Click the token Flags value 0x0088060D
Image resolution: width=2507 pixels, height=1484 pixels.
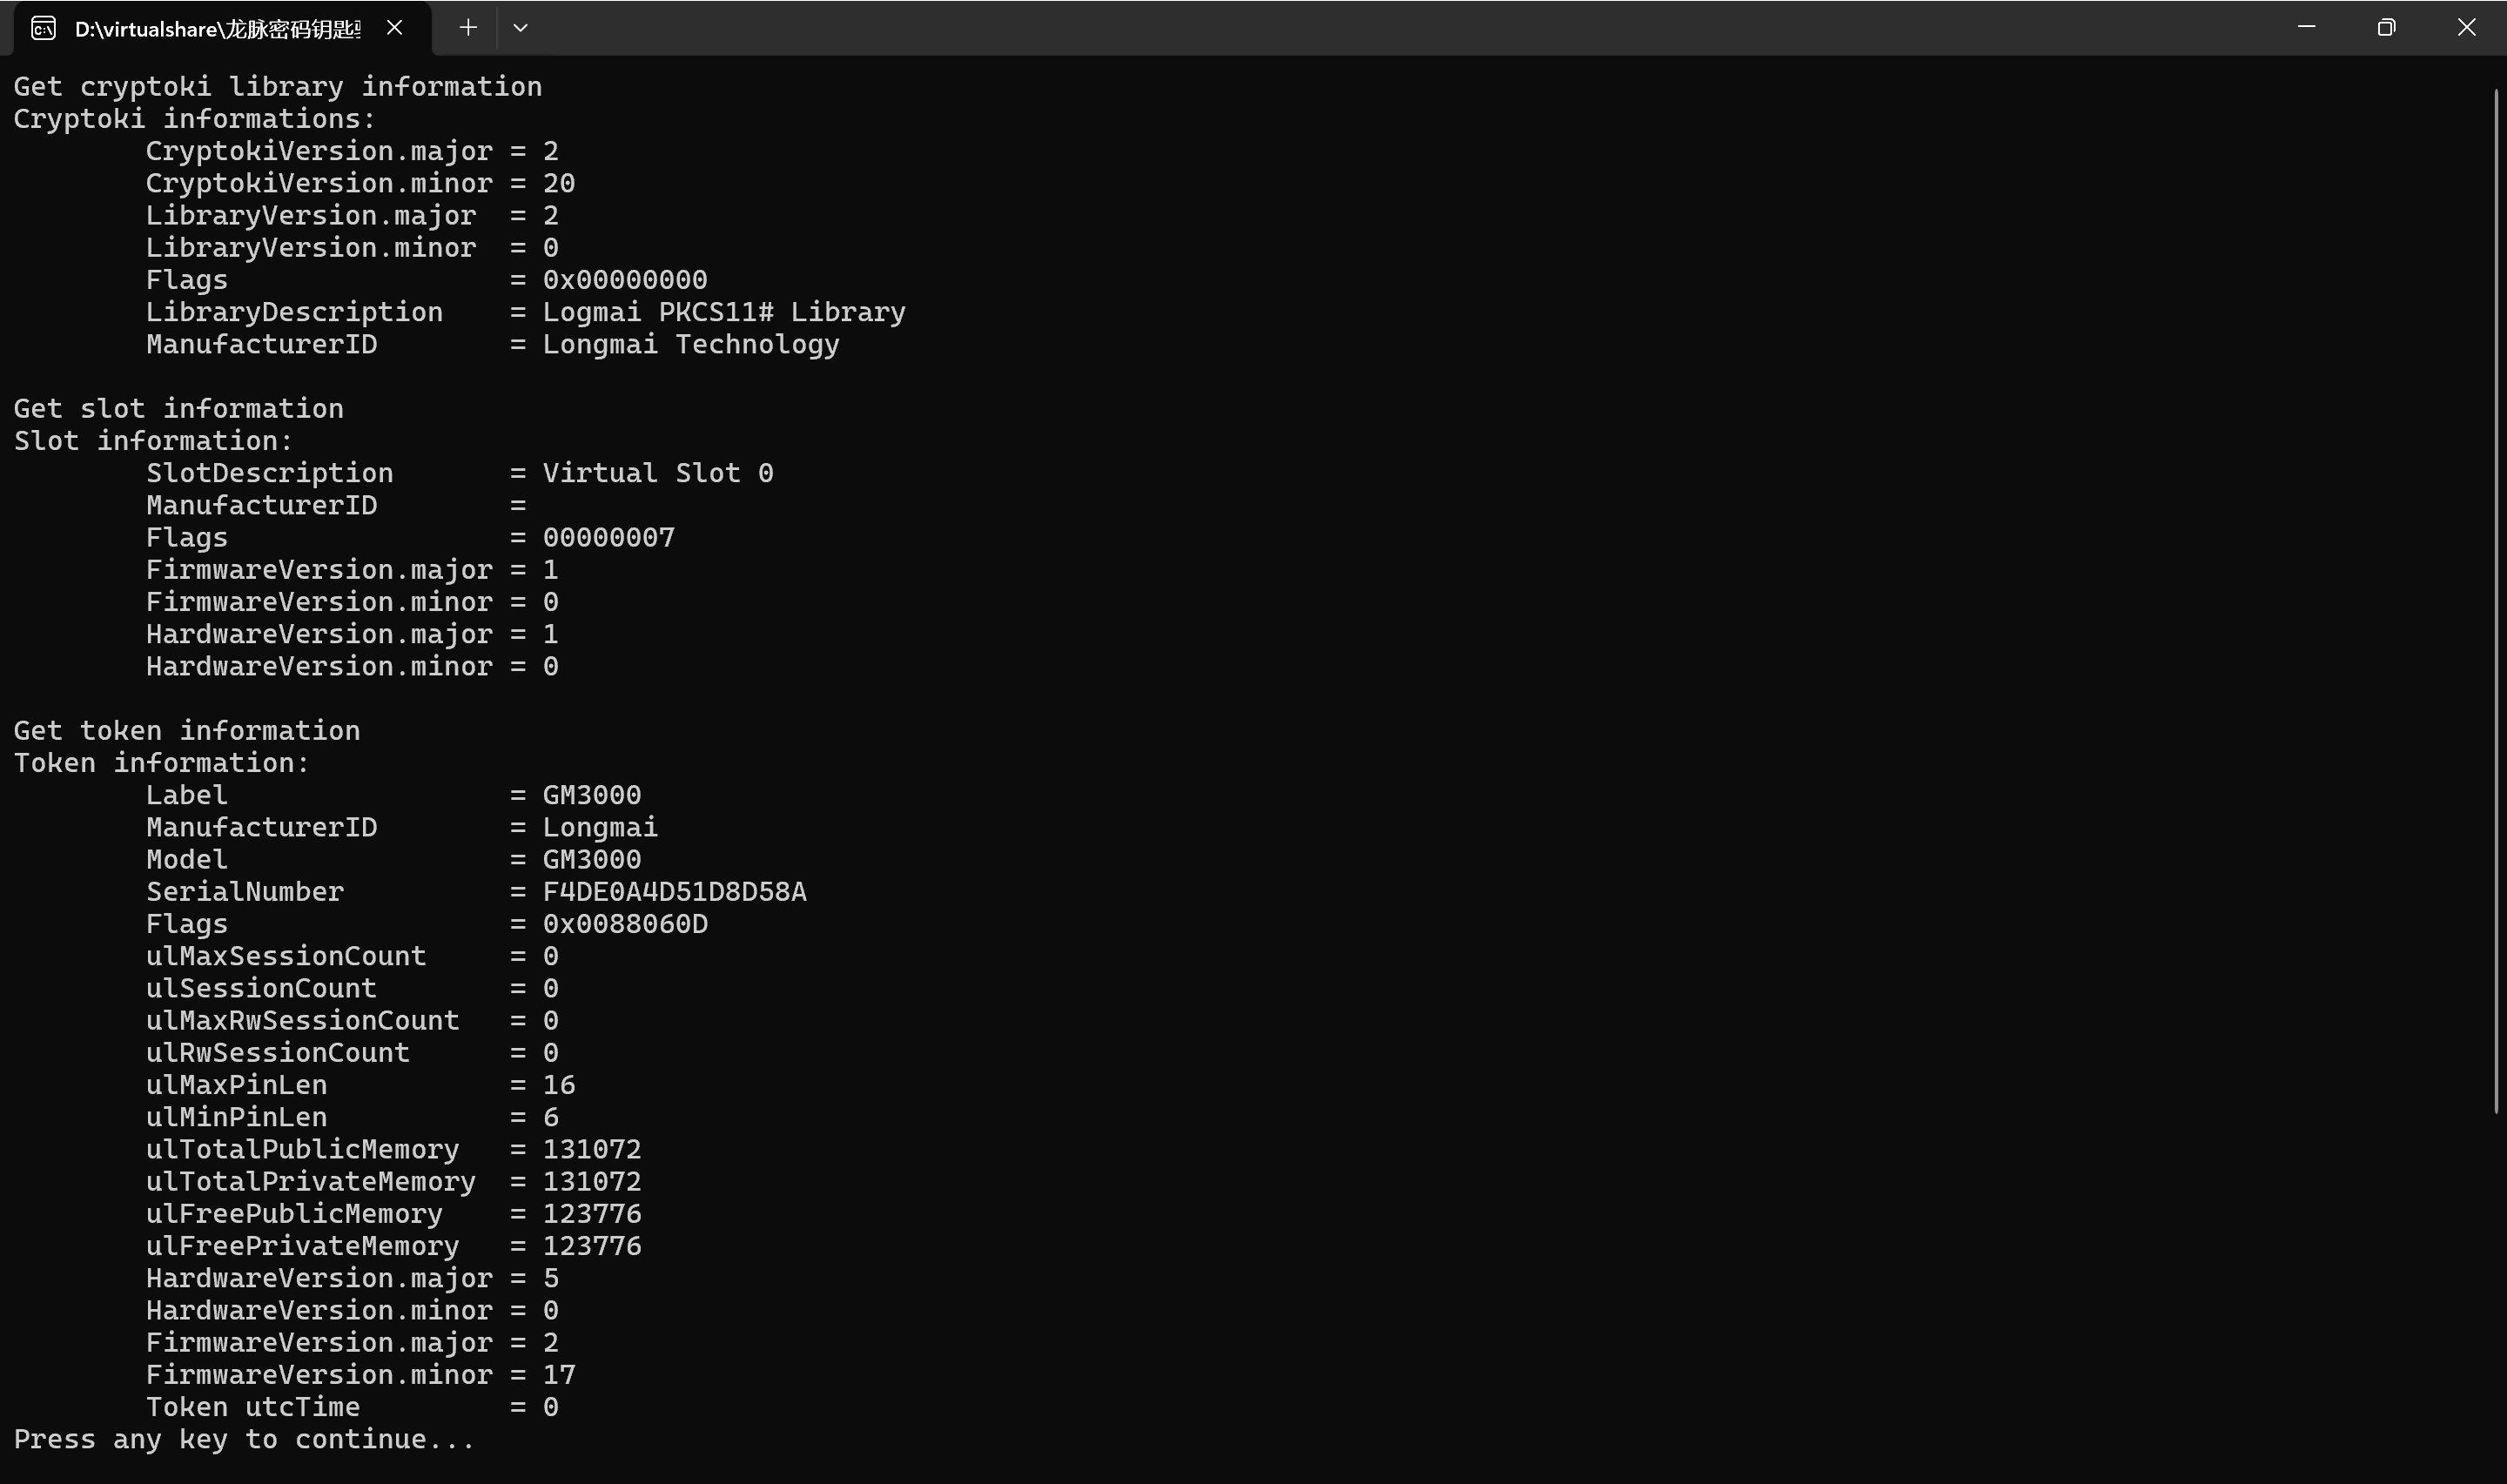click(x=625, y=923)
